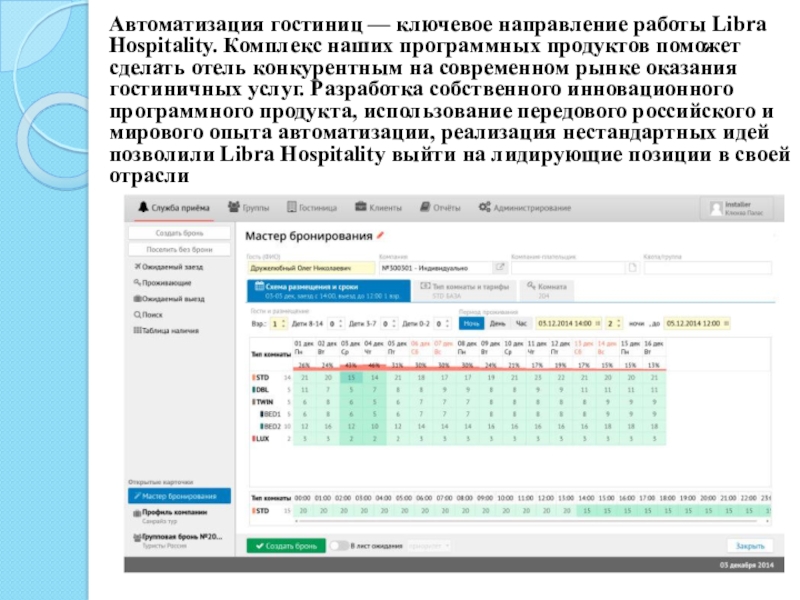
Task: Select the BED2 room subtype row
Action: tap(458, 427)
